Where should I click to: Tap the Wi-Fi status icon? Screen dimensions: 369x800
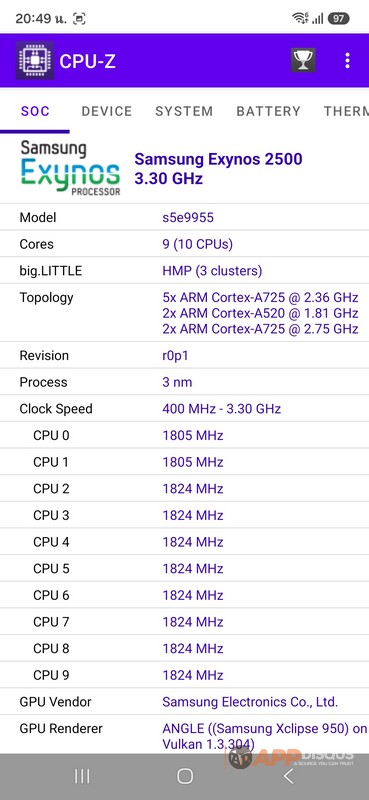pyautogui.click(x=300, y=19)
